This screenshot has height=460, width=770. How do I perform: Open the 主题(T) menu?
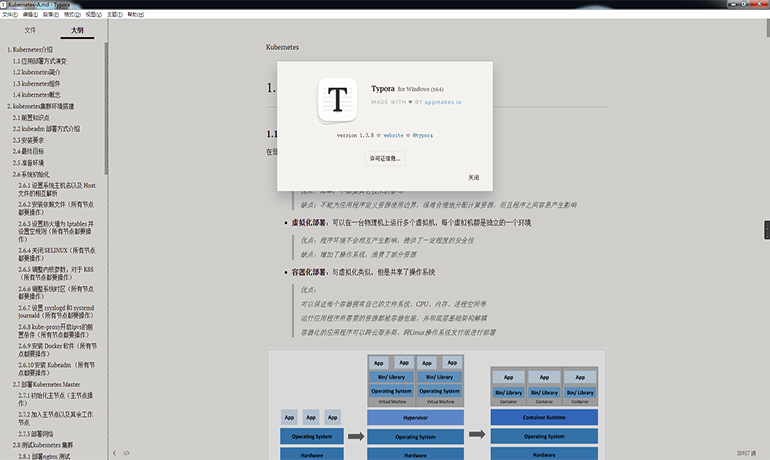114,15
